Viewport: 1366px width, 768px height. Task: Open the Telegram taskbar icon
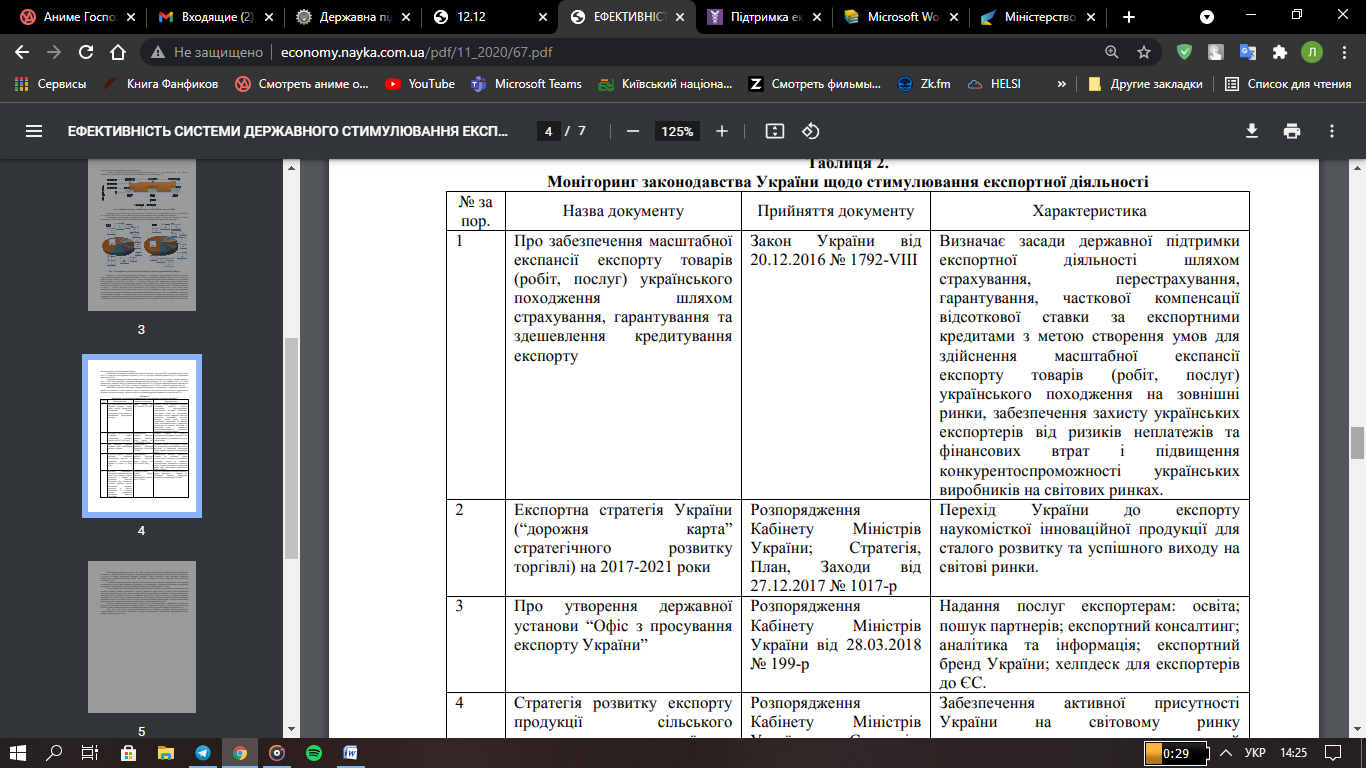click(203, 753)
